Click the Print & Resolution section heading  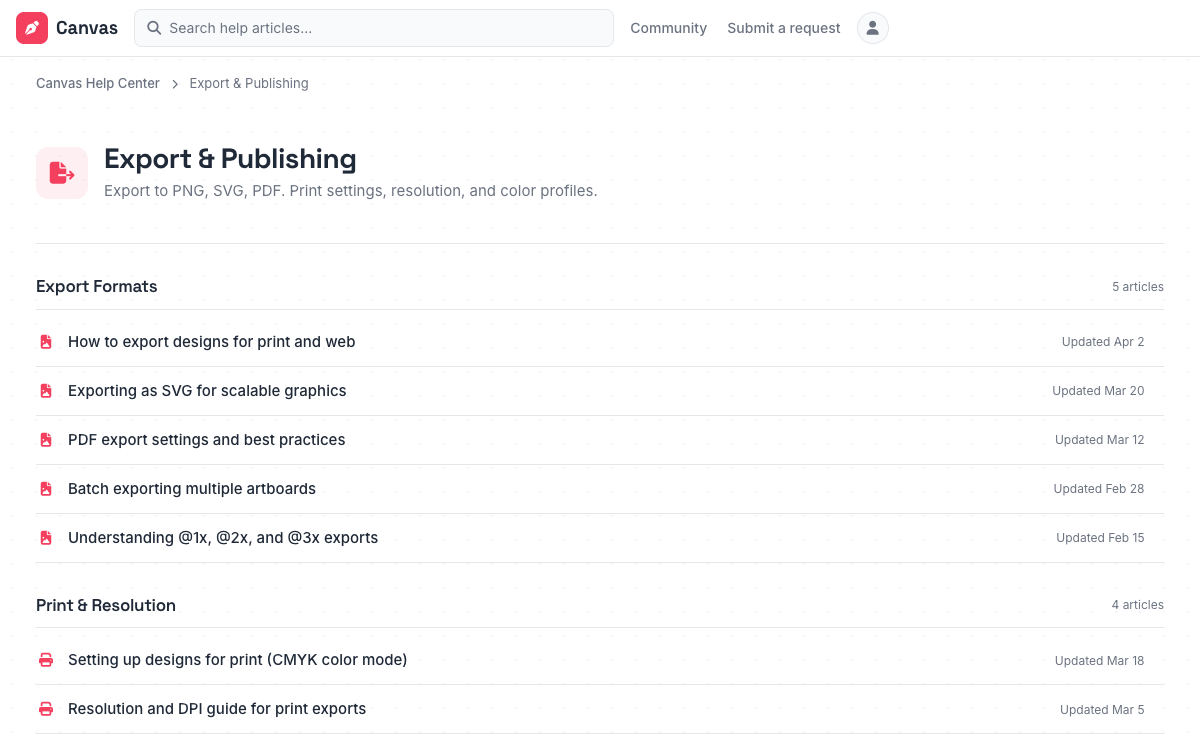point(106,606)
